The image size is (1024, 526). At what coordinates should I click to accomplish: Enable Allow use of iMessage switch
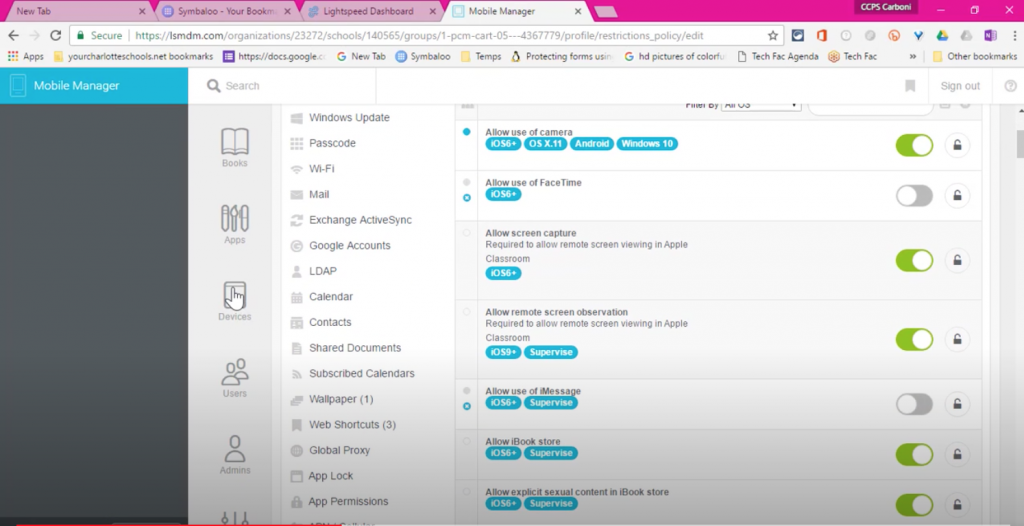pyautogui.click(x=914, y=404)
